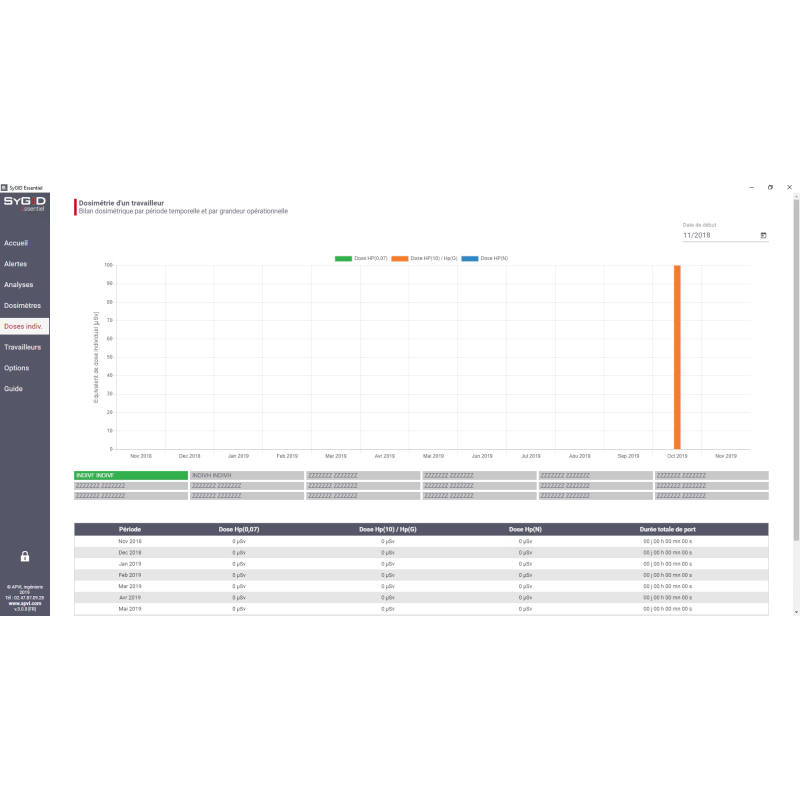Switch to the Dosimètres section
This screenshot has width=800, height=800.
click(x=22, y=305)
